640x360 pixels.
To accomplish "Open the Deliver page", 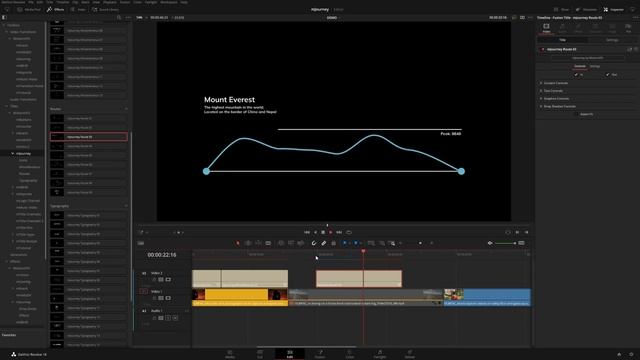I will (410, 354).
